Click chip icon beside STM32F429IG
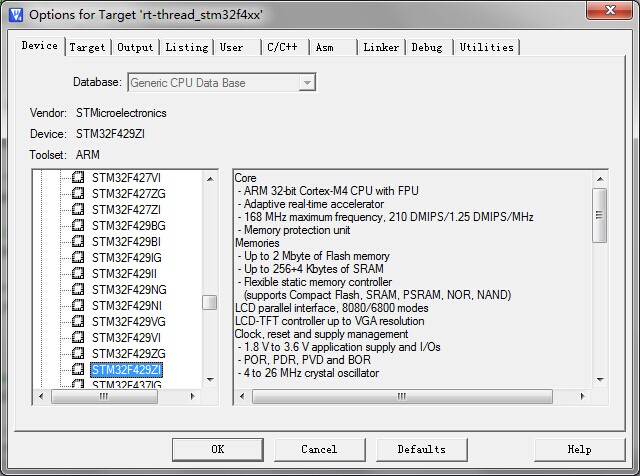This screenshot has height=476, width=640. [x=78, y=257]
